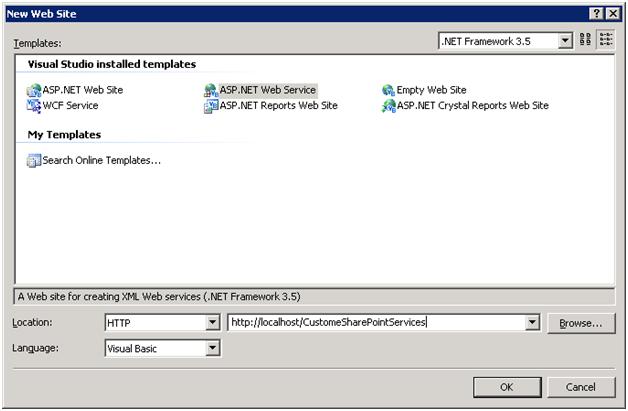Click the Cancel button
The image size is (628, 411).
(581, 387)
